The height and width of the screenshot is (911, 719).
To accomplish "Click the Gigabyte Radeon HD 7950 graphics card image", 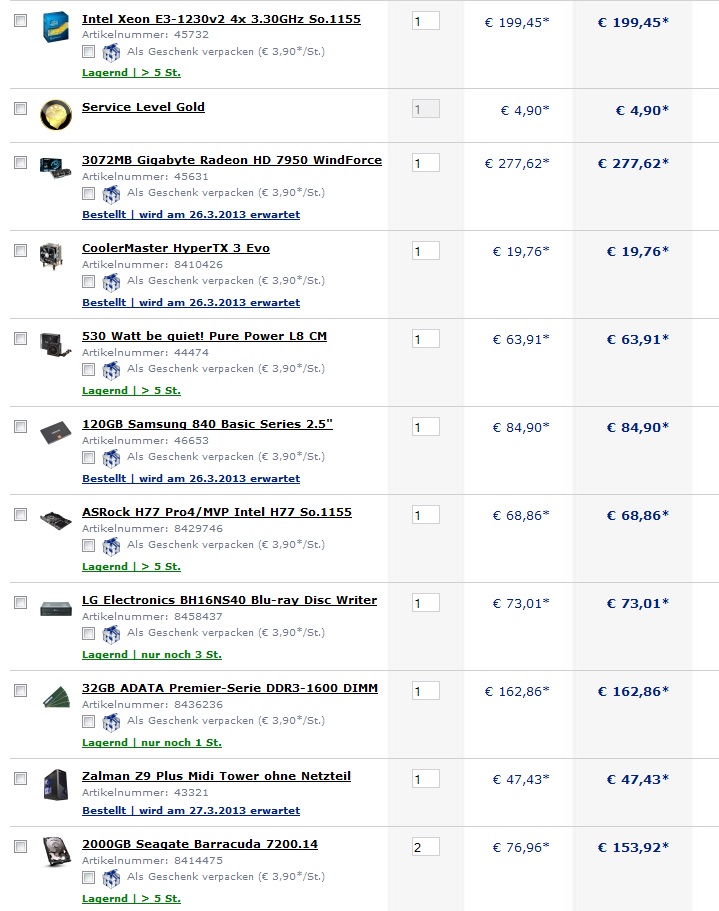I will click(56, 167).
